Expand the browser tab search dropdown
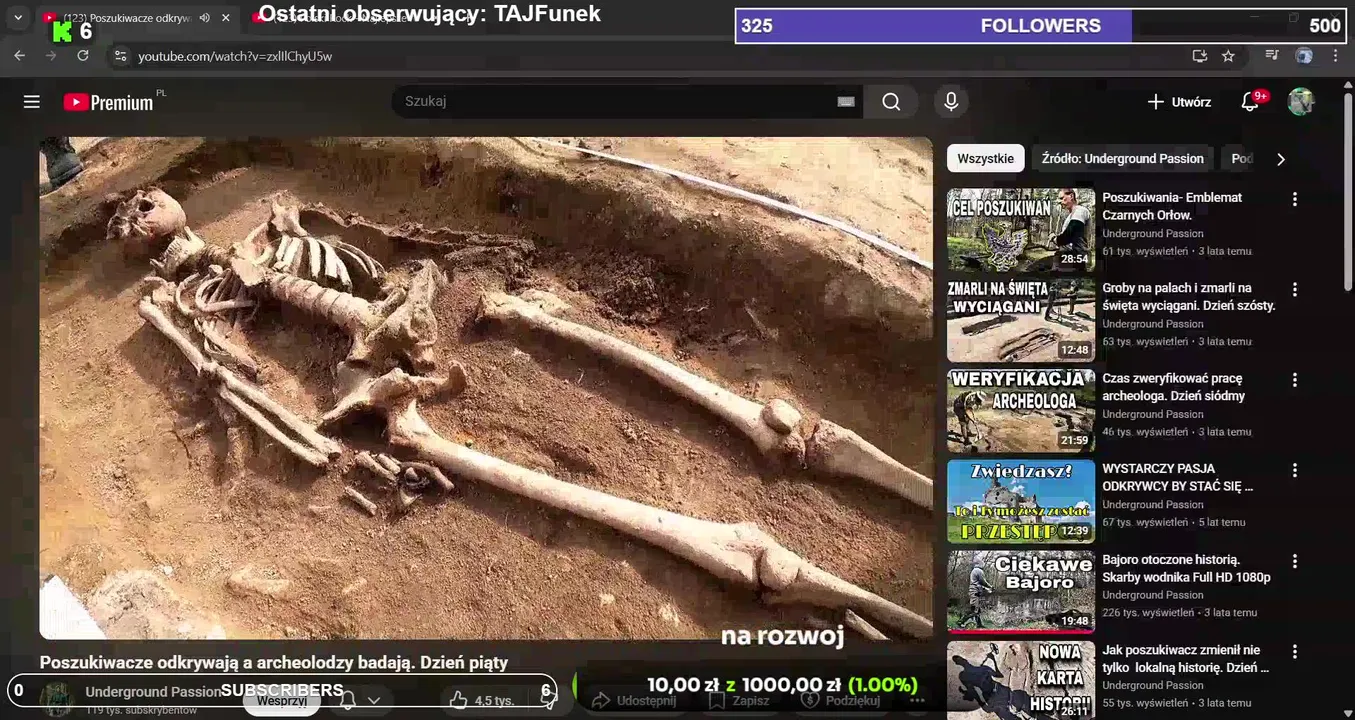This screenshot has width=1355, height=720. 17,18
